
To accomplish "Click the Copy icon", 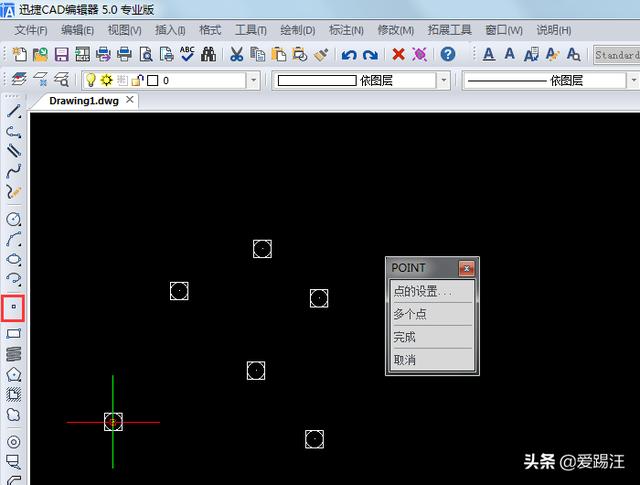I will point(258,54).
